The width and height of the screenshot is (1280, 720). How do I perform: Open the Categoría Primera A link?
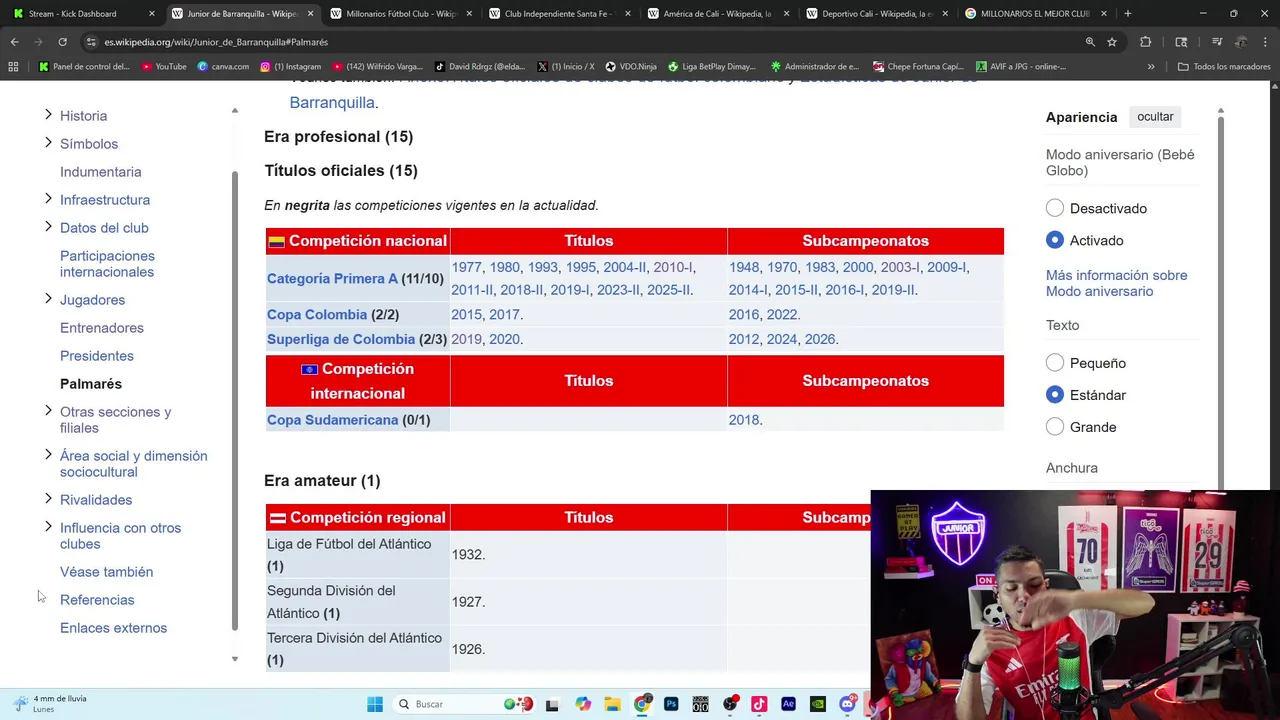(332, 279)
